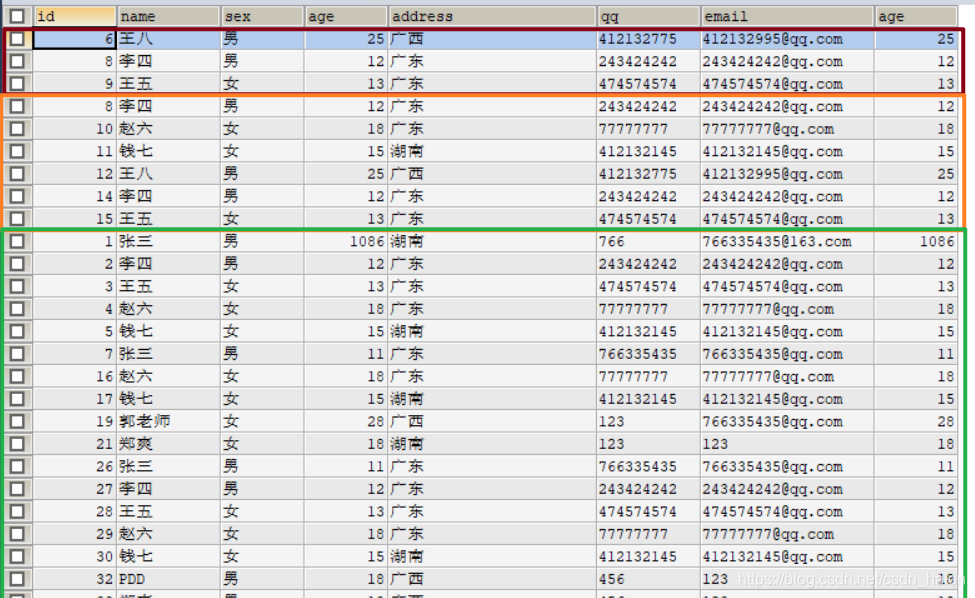The height and width of the screenshot is (598, 975).
Task: Check the box for row id 6
Action: coord(17,39)
